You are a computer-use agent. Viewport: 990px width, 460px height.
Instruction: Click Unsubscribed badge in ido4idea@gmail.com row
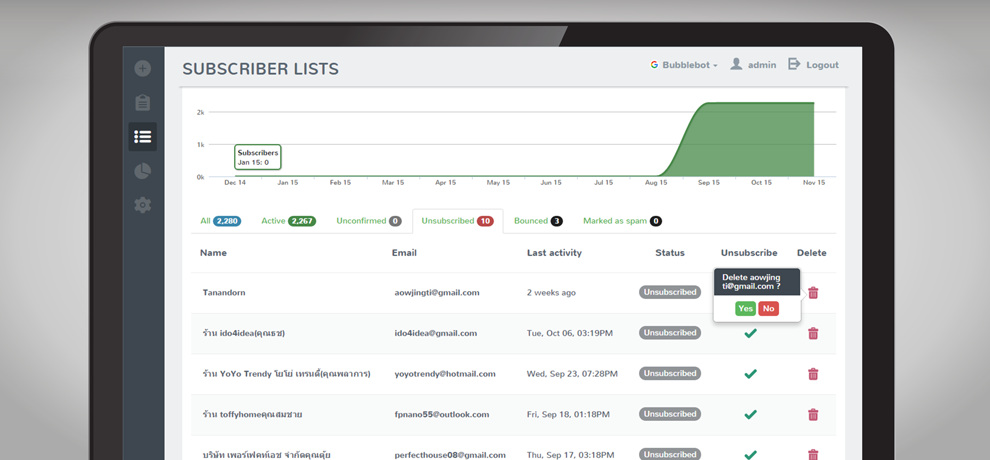click(670, 333)
